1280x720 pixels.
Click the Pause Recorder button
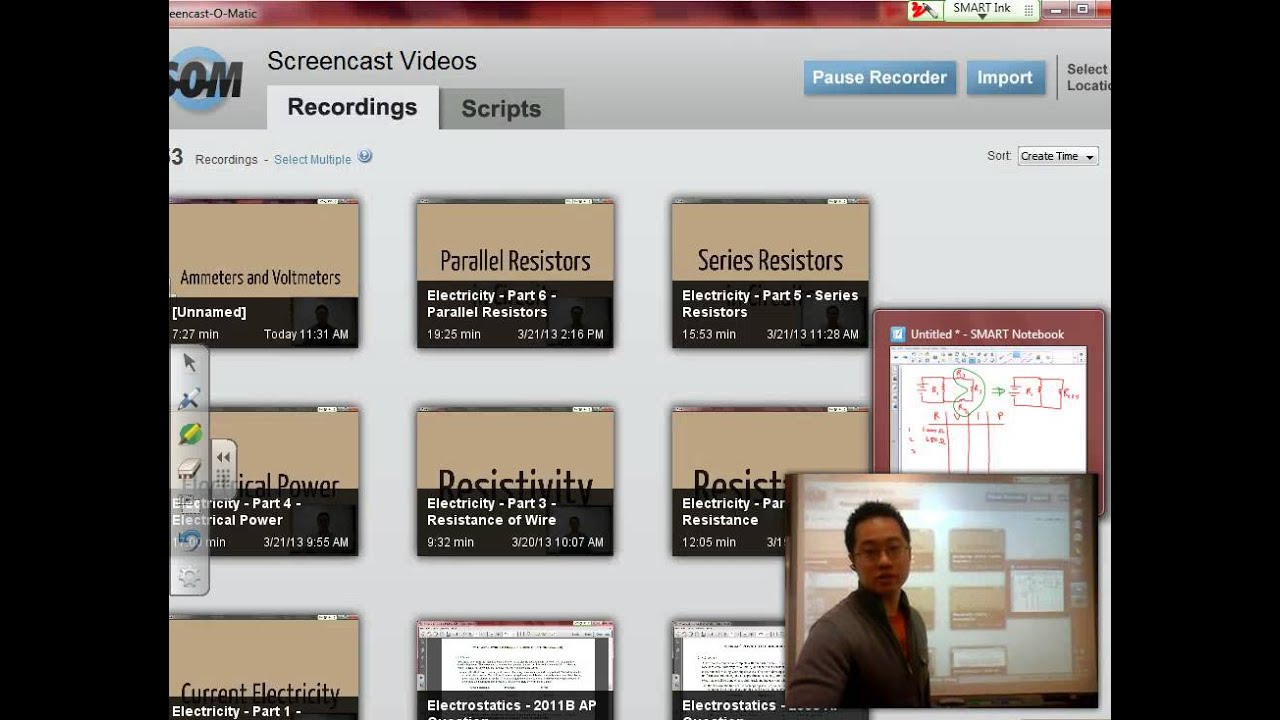pos(880,78)
